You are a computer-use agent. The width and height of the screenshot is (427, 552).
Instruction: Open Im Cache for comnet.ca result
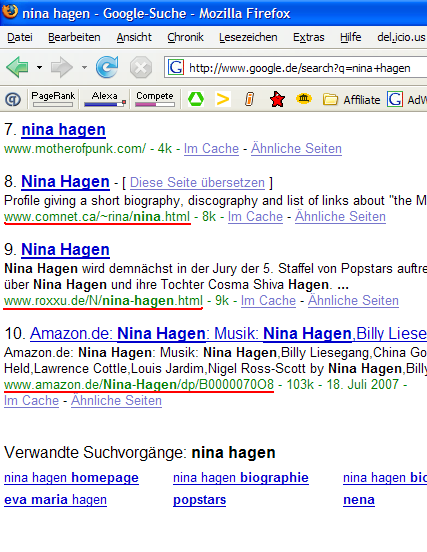point(255,217)
